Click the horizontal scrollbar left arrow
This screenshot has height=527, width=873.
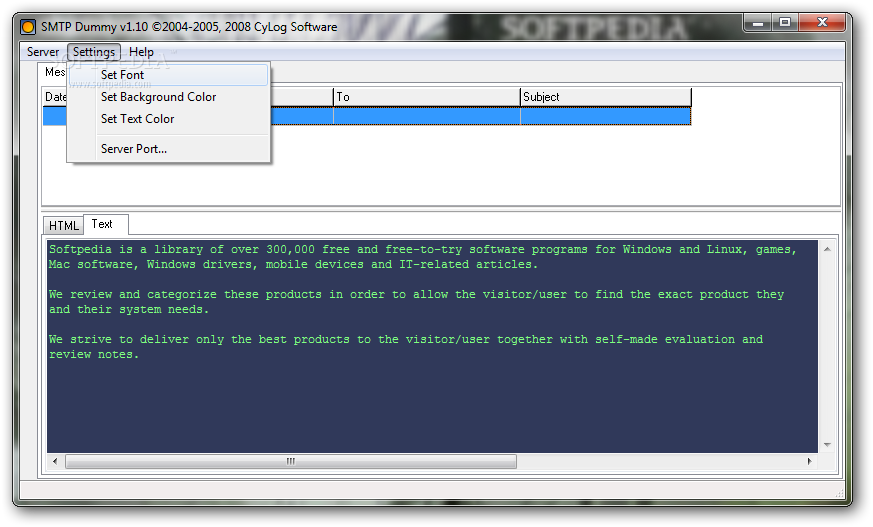coord(55,461)
